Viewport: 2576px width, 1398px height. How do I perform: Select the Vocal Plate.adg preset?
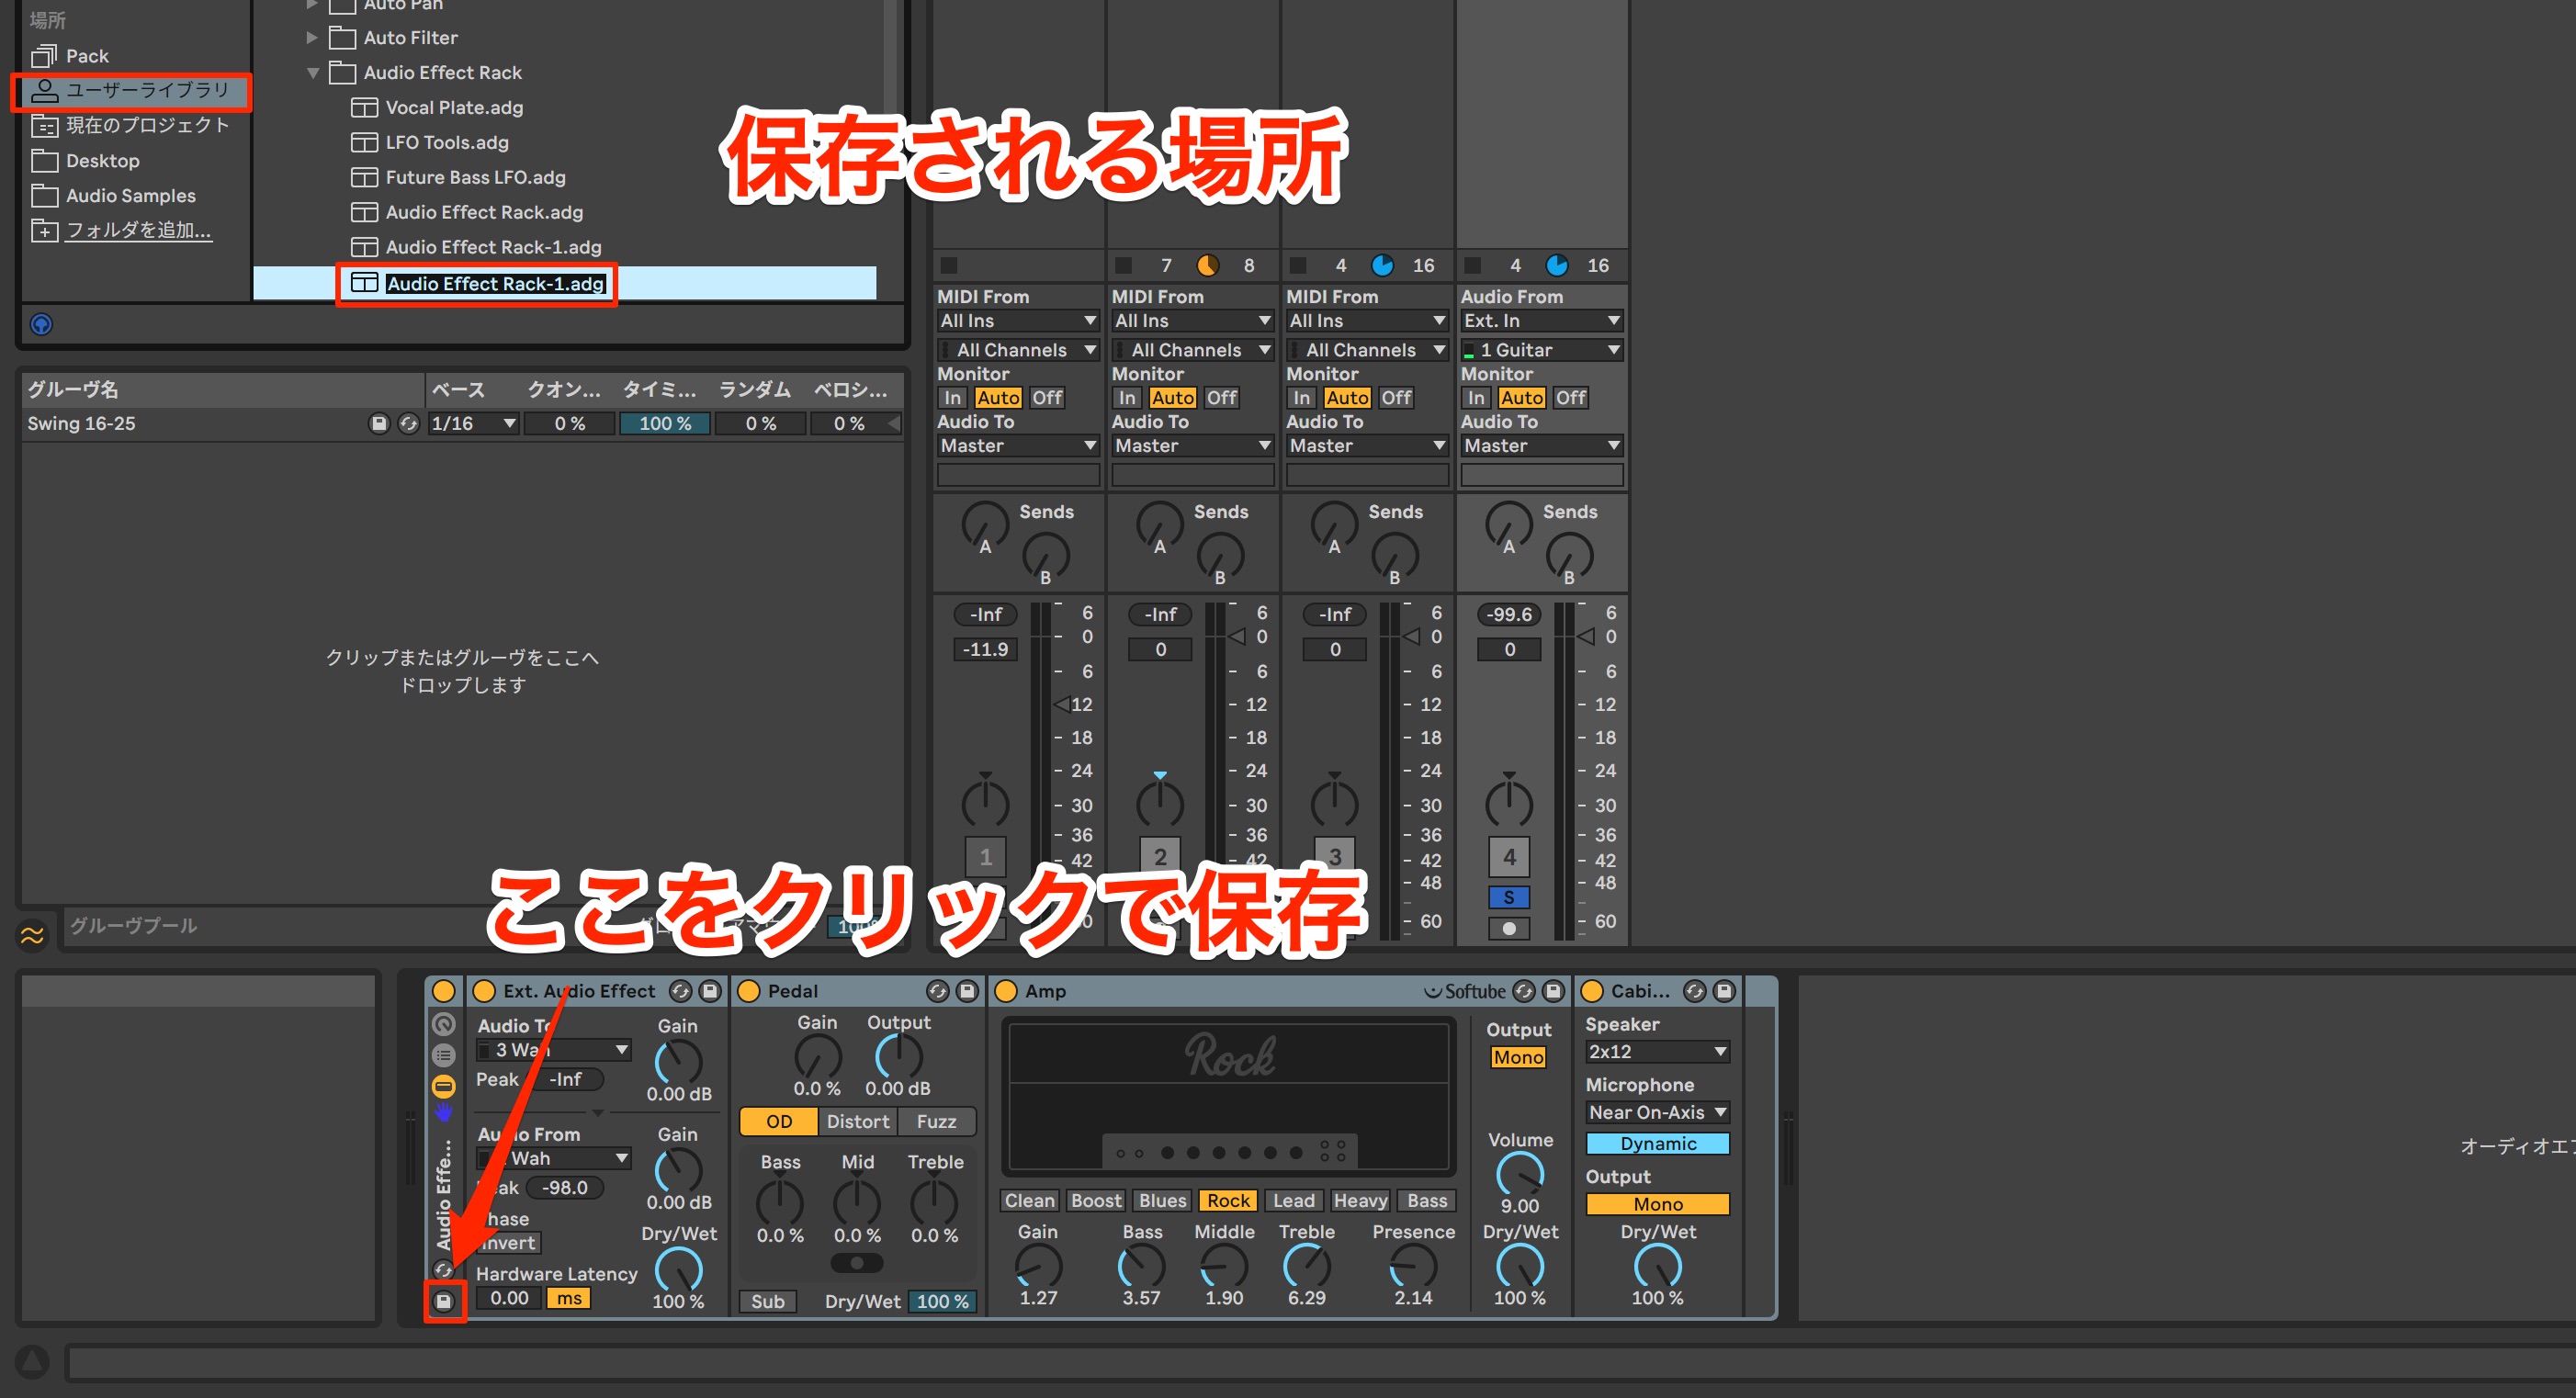tap(454, 107)
